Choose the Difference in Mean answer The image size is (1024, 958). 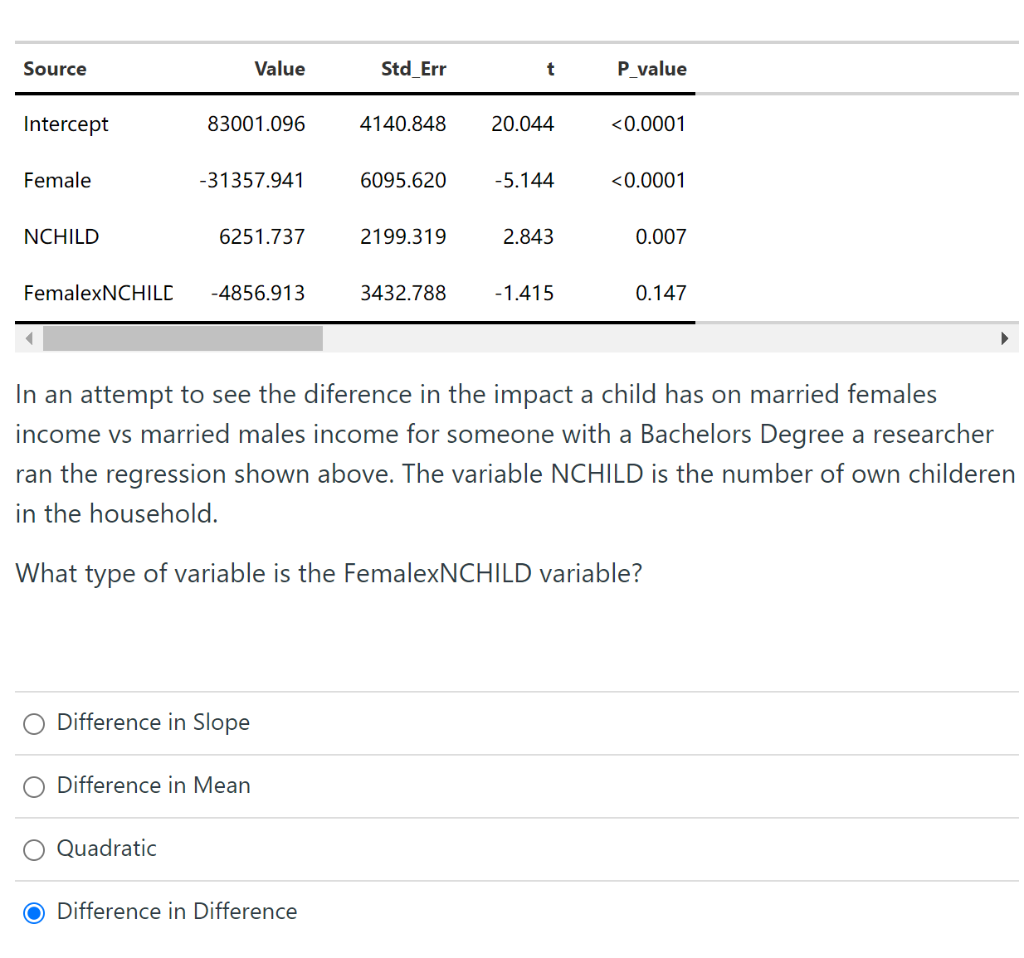click(x=34, y=786)
